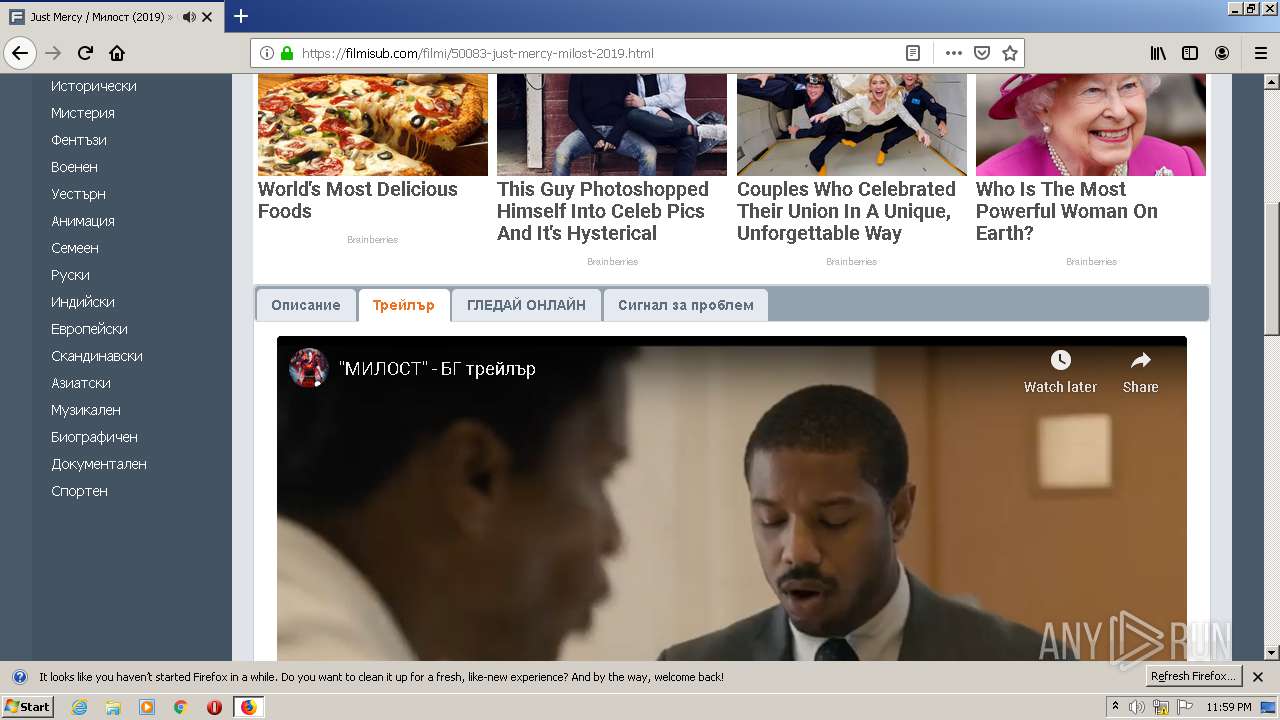Viewport: 1280px width, 720px height.
Task: Open the Мистерия genre
Action: click(x=83, y=113)
